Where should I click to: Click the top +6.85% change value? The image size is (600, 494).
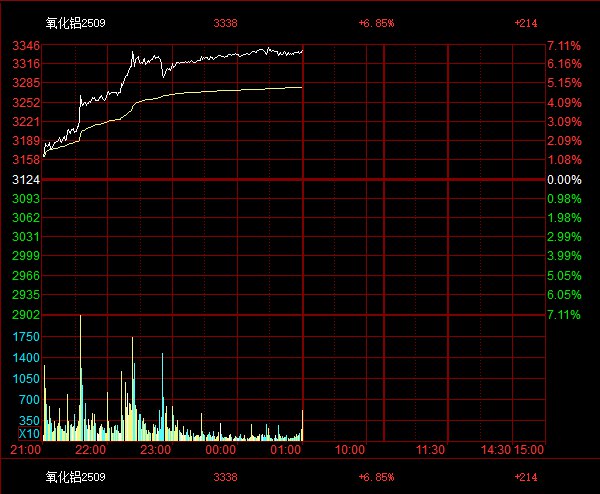coord(376,23)
